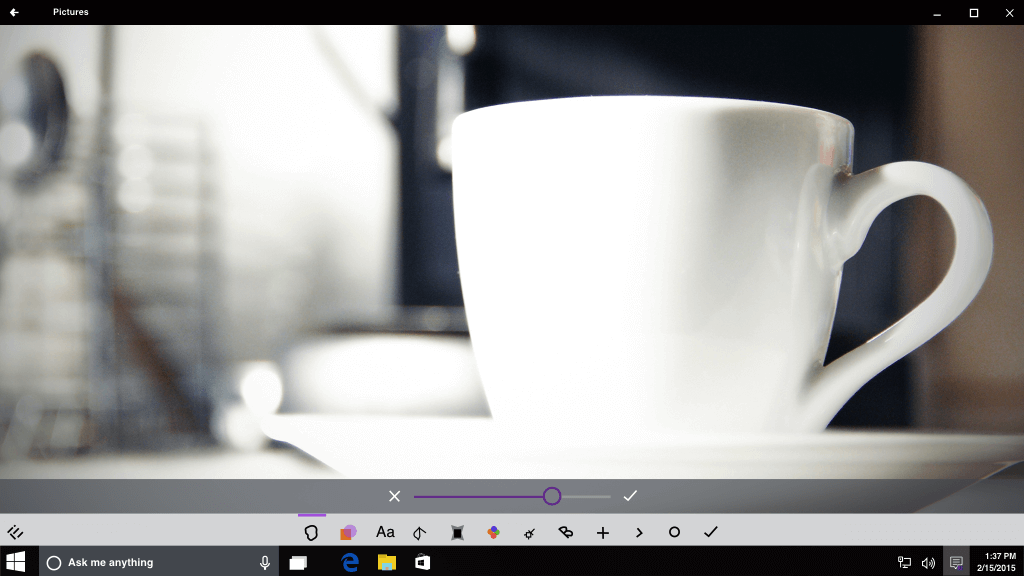Image resolution: width=1024 pixels, height=576 pixels.
Task: Click the coffee cup photo canvas
Action: [x=512, y=251]
